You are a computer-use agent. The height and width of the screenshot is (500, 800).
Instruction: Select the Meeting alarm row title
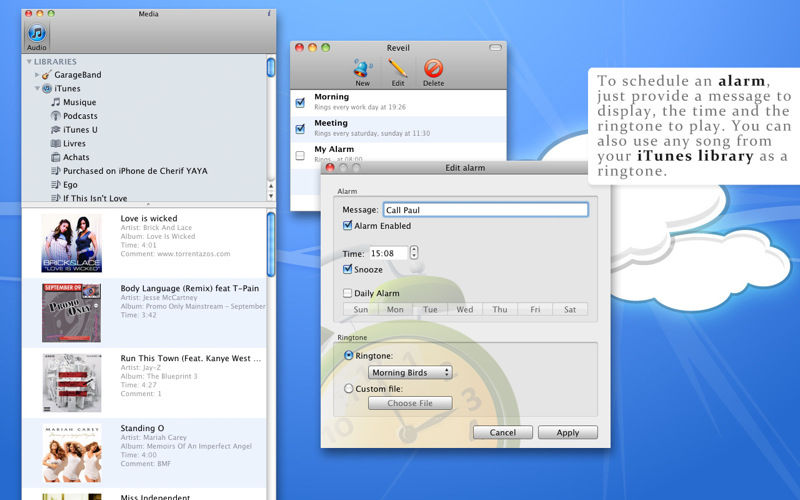tap(331, 123)
